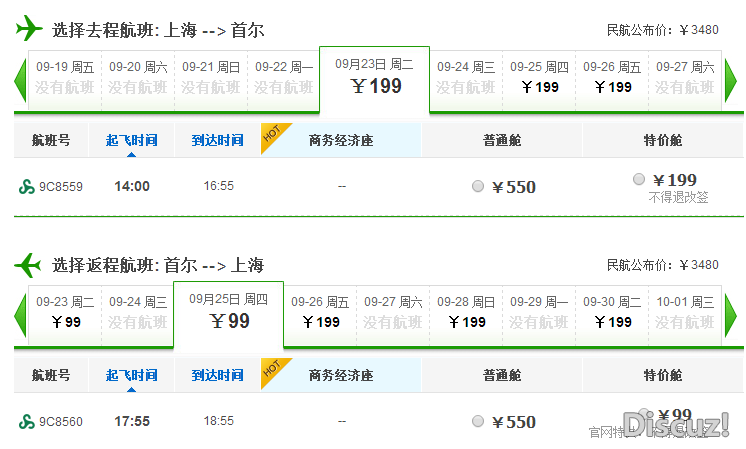Show earlier outbound dates with left green arrow
The width and height of the screenshot is (746, 449).
(x=20, y=81)
